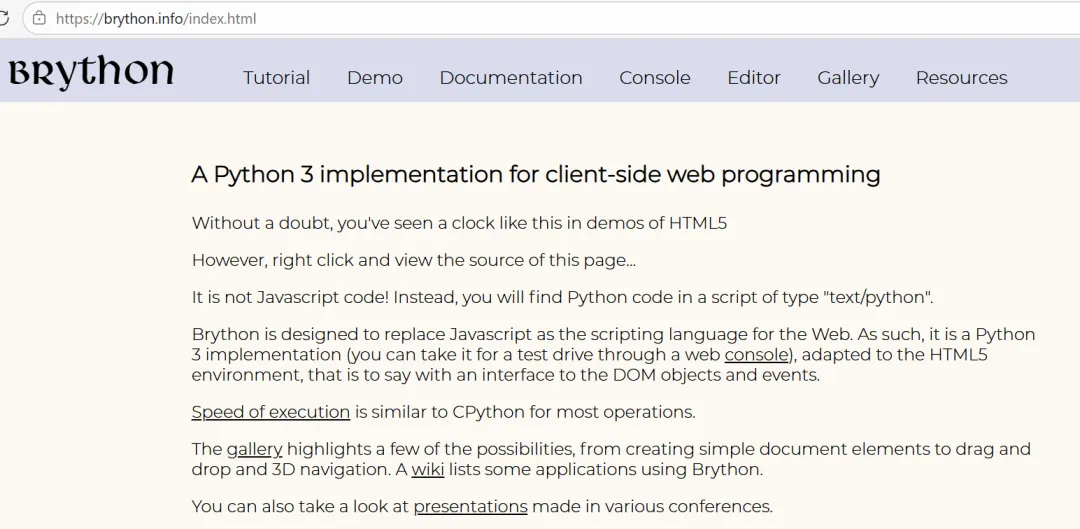Click the Brython logo
The width and height of the screenshot is (1080, 529).
(91, 73)
